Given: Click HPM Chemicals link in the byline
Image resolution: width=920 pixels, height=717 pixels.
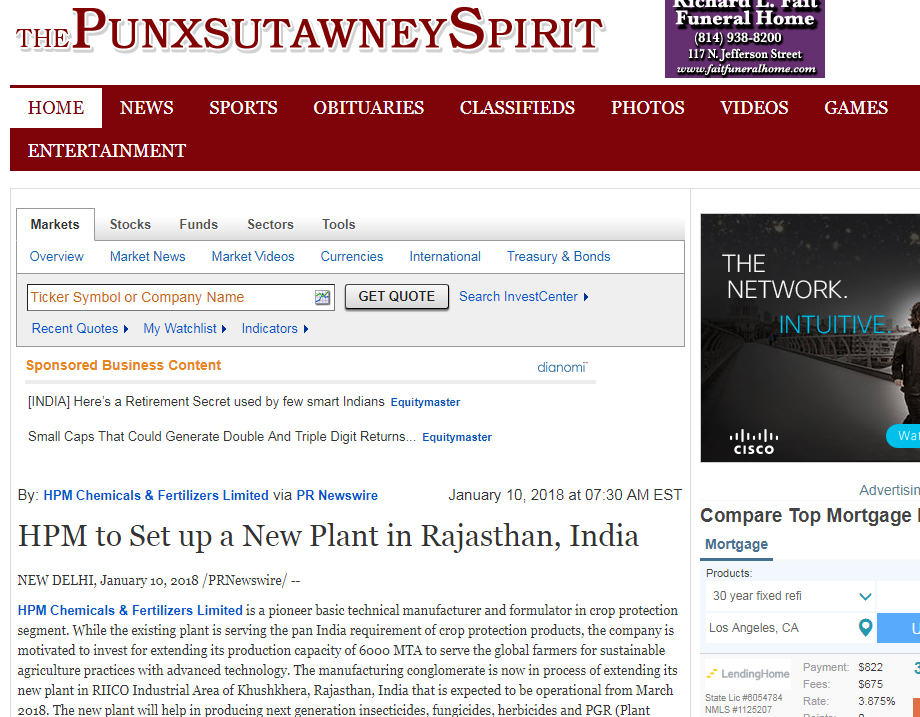Looking at the screenshot, I should (156, 496).
